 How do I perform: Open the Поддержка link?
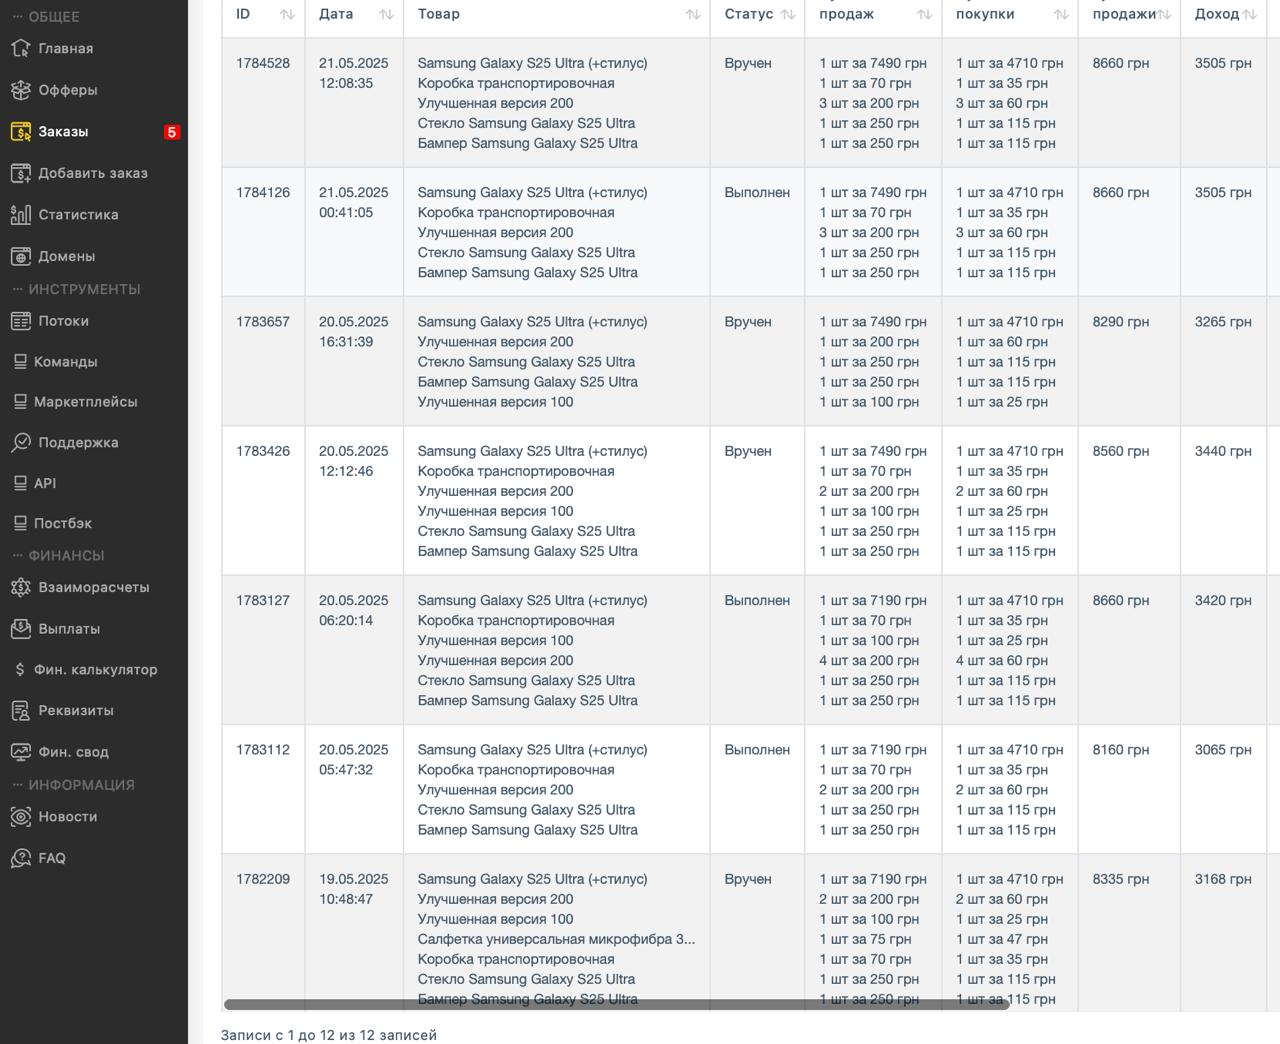[78, 442]
